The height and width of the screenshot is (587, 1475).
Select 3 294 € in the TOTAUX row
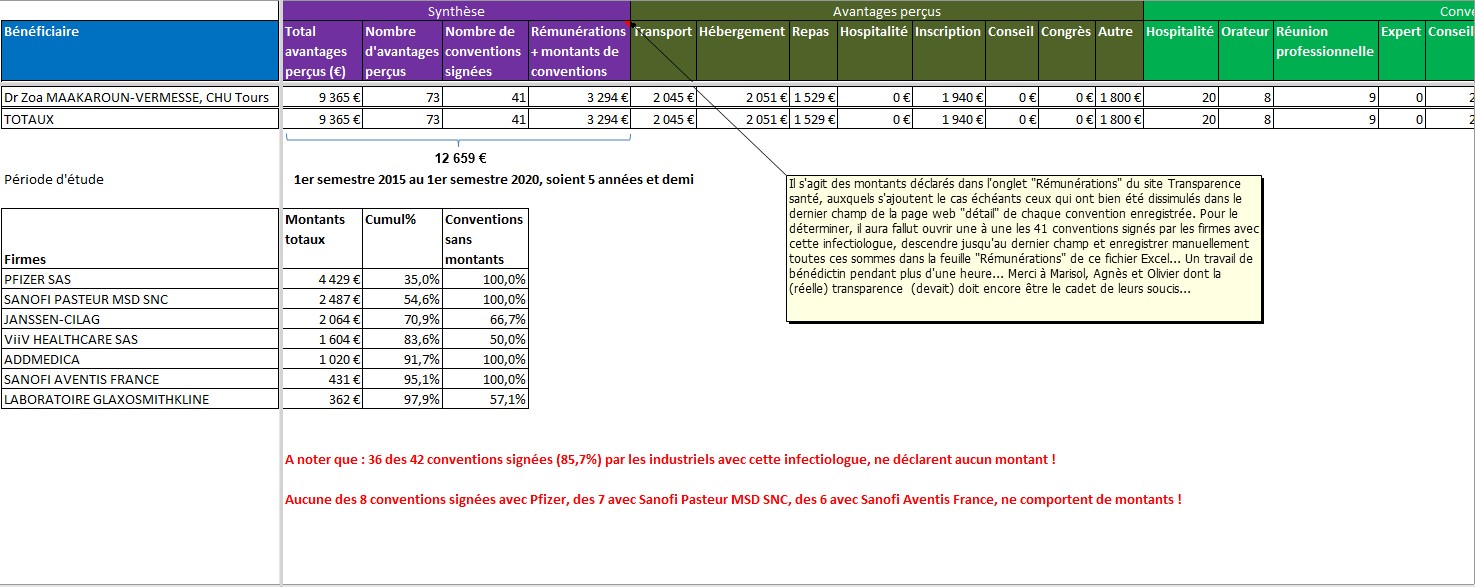click(579, 119)
